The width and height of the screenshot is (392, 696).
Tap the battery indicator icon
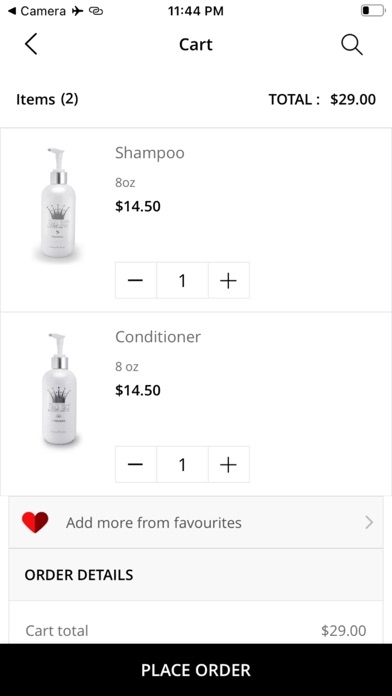pos(372,11)
